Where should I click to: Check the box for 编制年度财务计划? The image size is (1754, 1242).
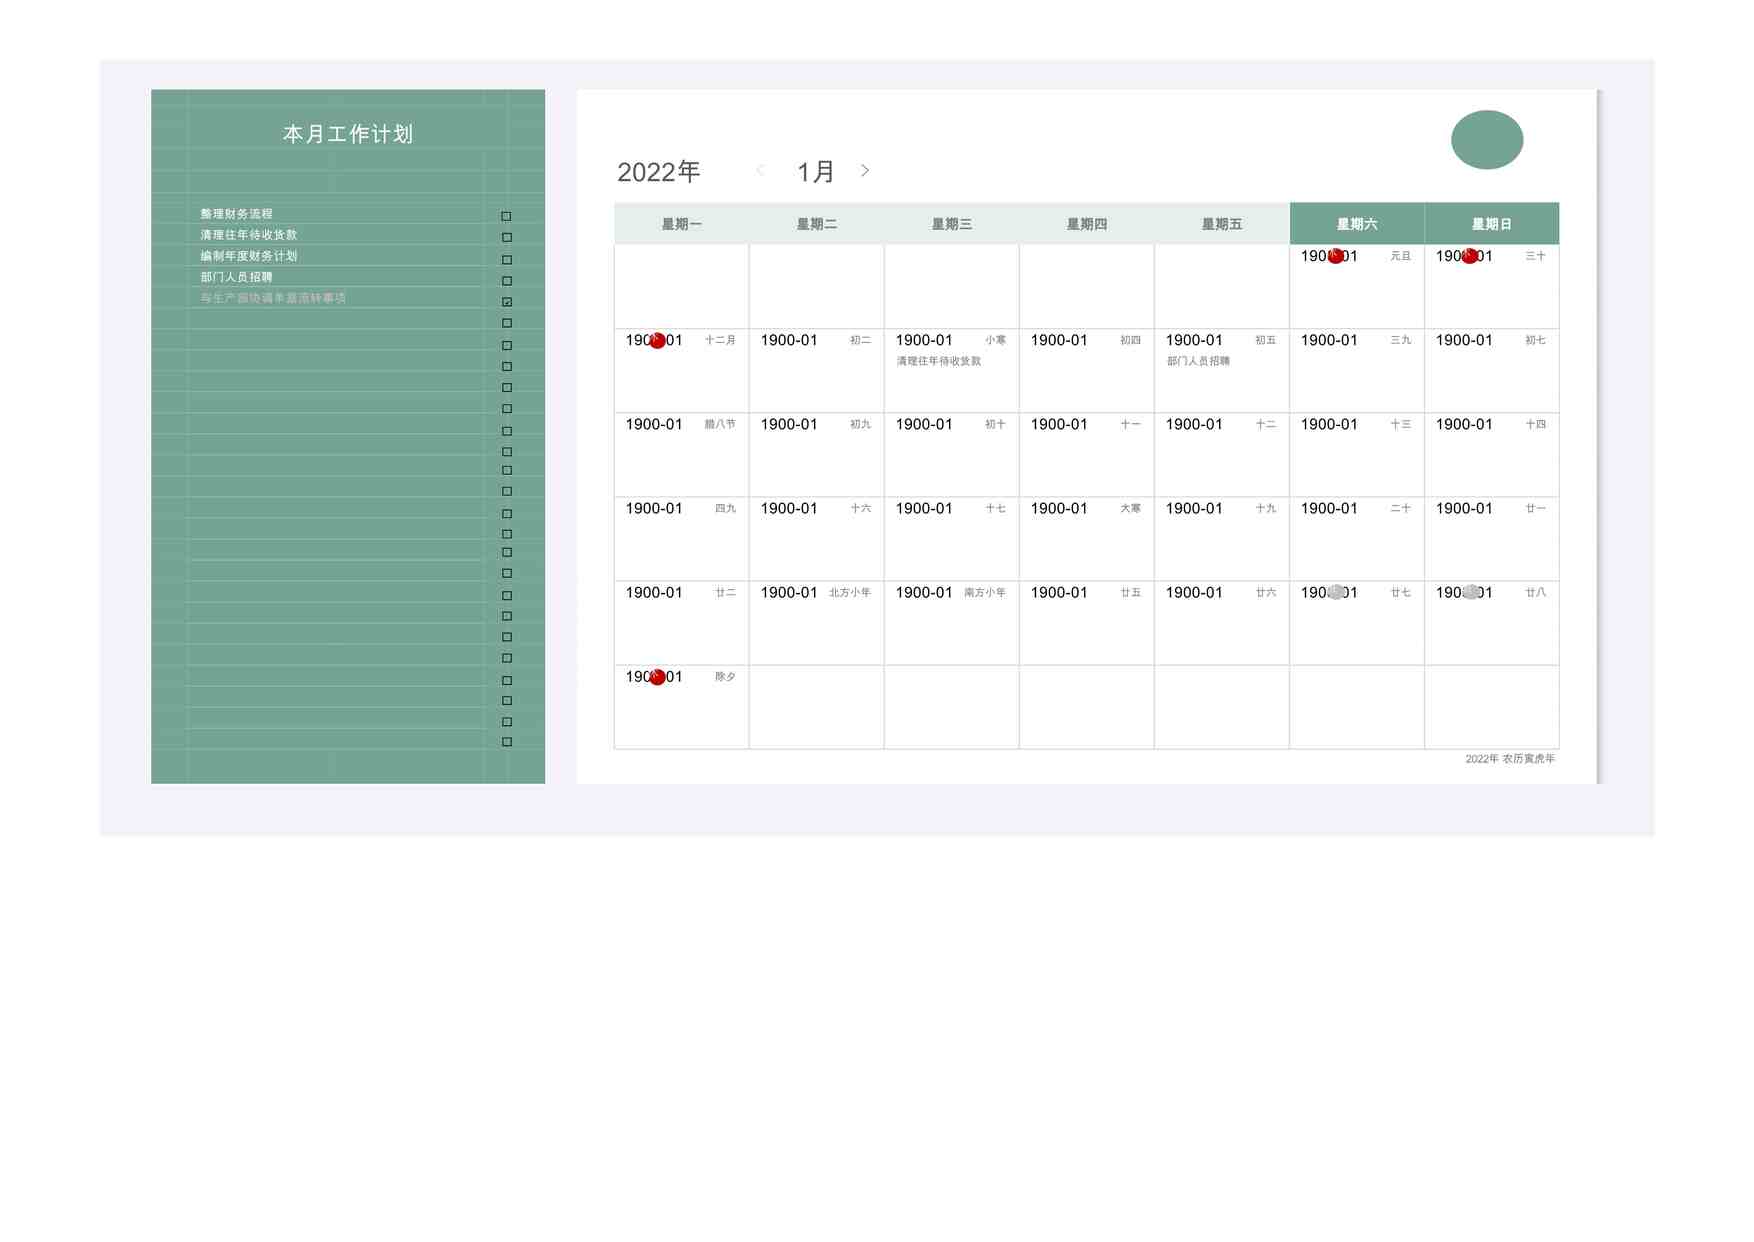[x=506, y=259]
